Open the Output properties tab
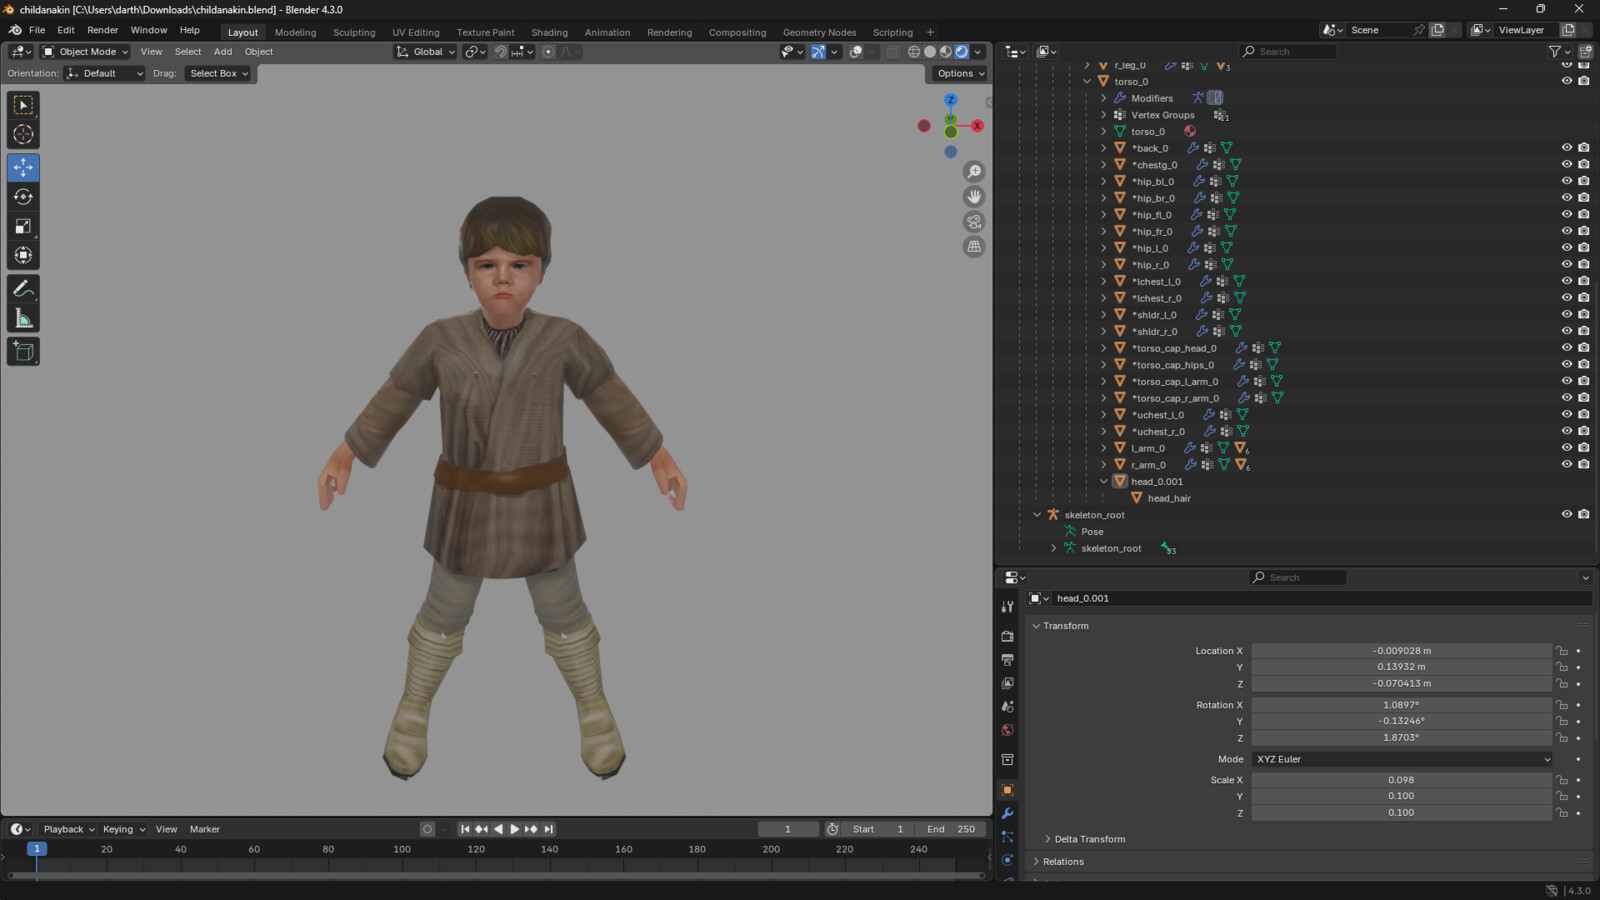This screenshot has height=900, width=1600. tap(1007, 660)
